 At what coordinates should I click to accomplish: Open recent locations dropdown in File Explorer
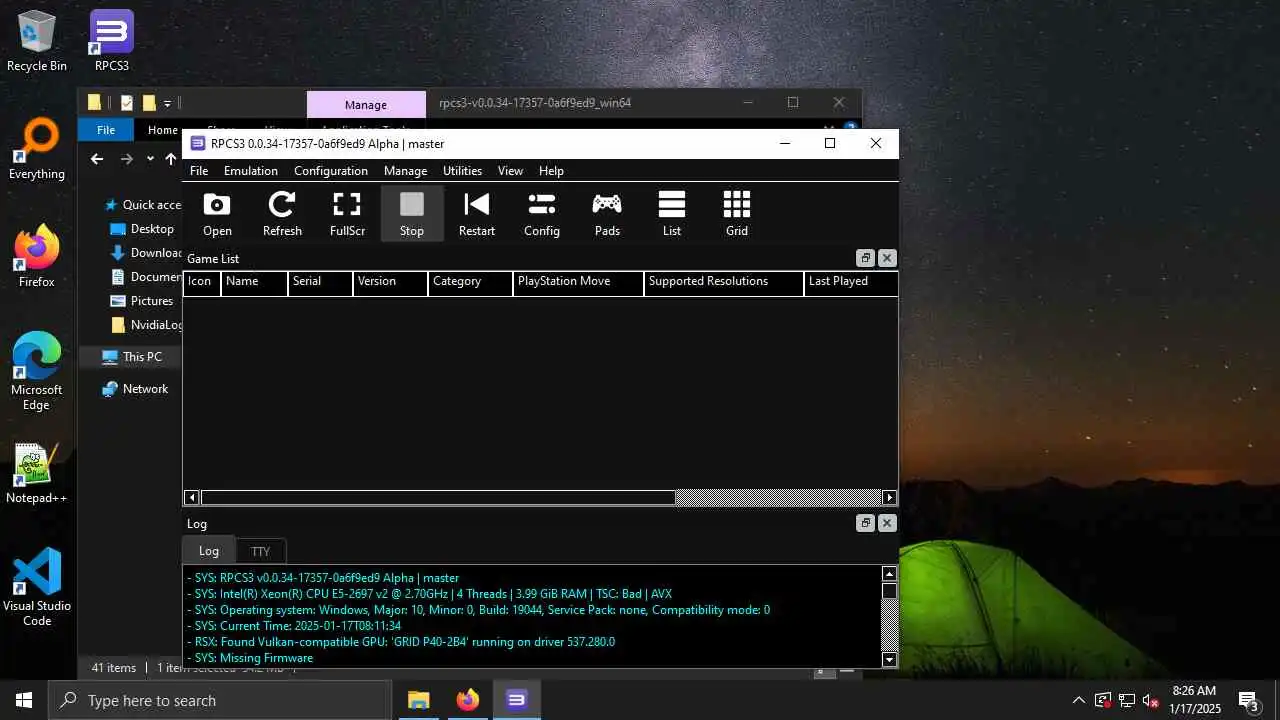tap(150, 158)
